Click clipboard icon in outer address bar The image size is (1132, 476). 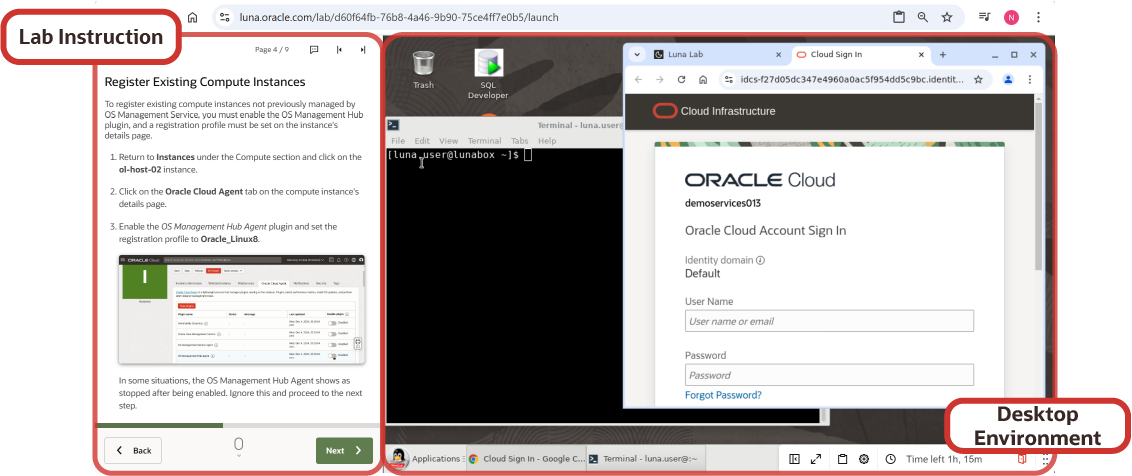(899, 17)
